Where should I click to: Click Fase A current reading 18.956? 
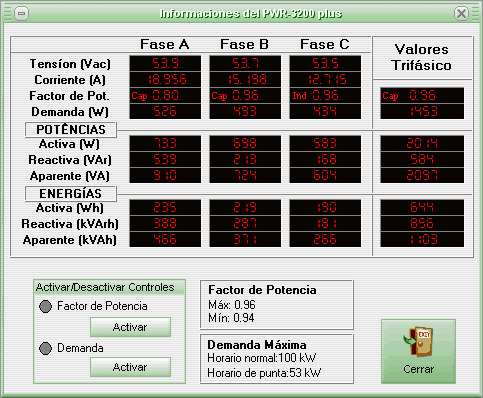point(165,79)
